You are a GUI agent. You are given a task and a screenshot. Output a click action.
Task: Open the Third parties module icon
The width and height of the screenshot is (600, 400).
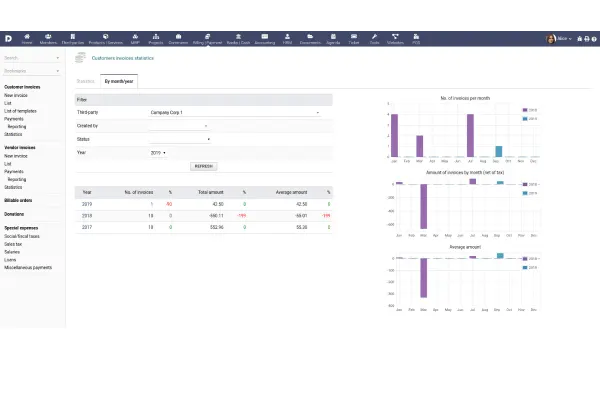73,38
